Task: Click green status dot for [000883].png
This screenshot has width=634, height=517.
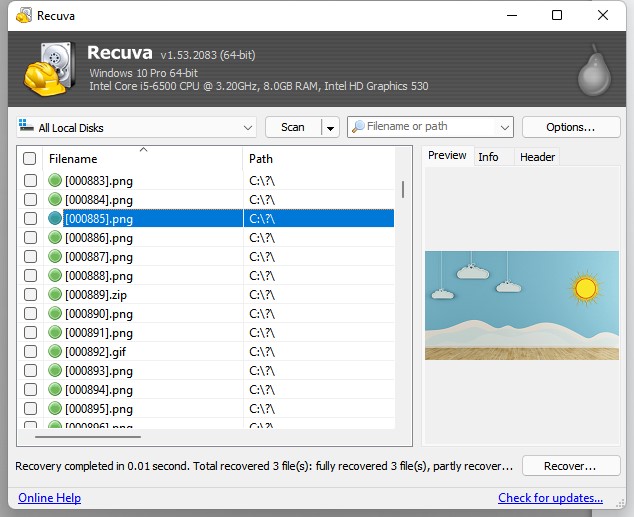Action: pyautogui.click(x=55, y=180)
